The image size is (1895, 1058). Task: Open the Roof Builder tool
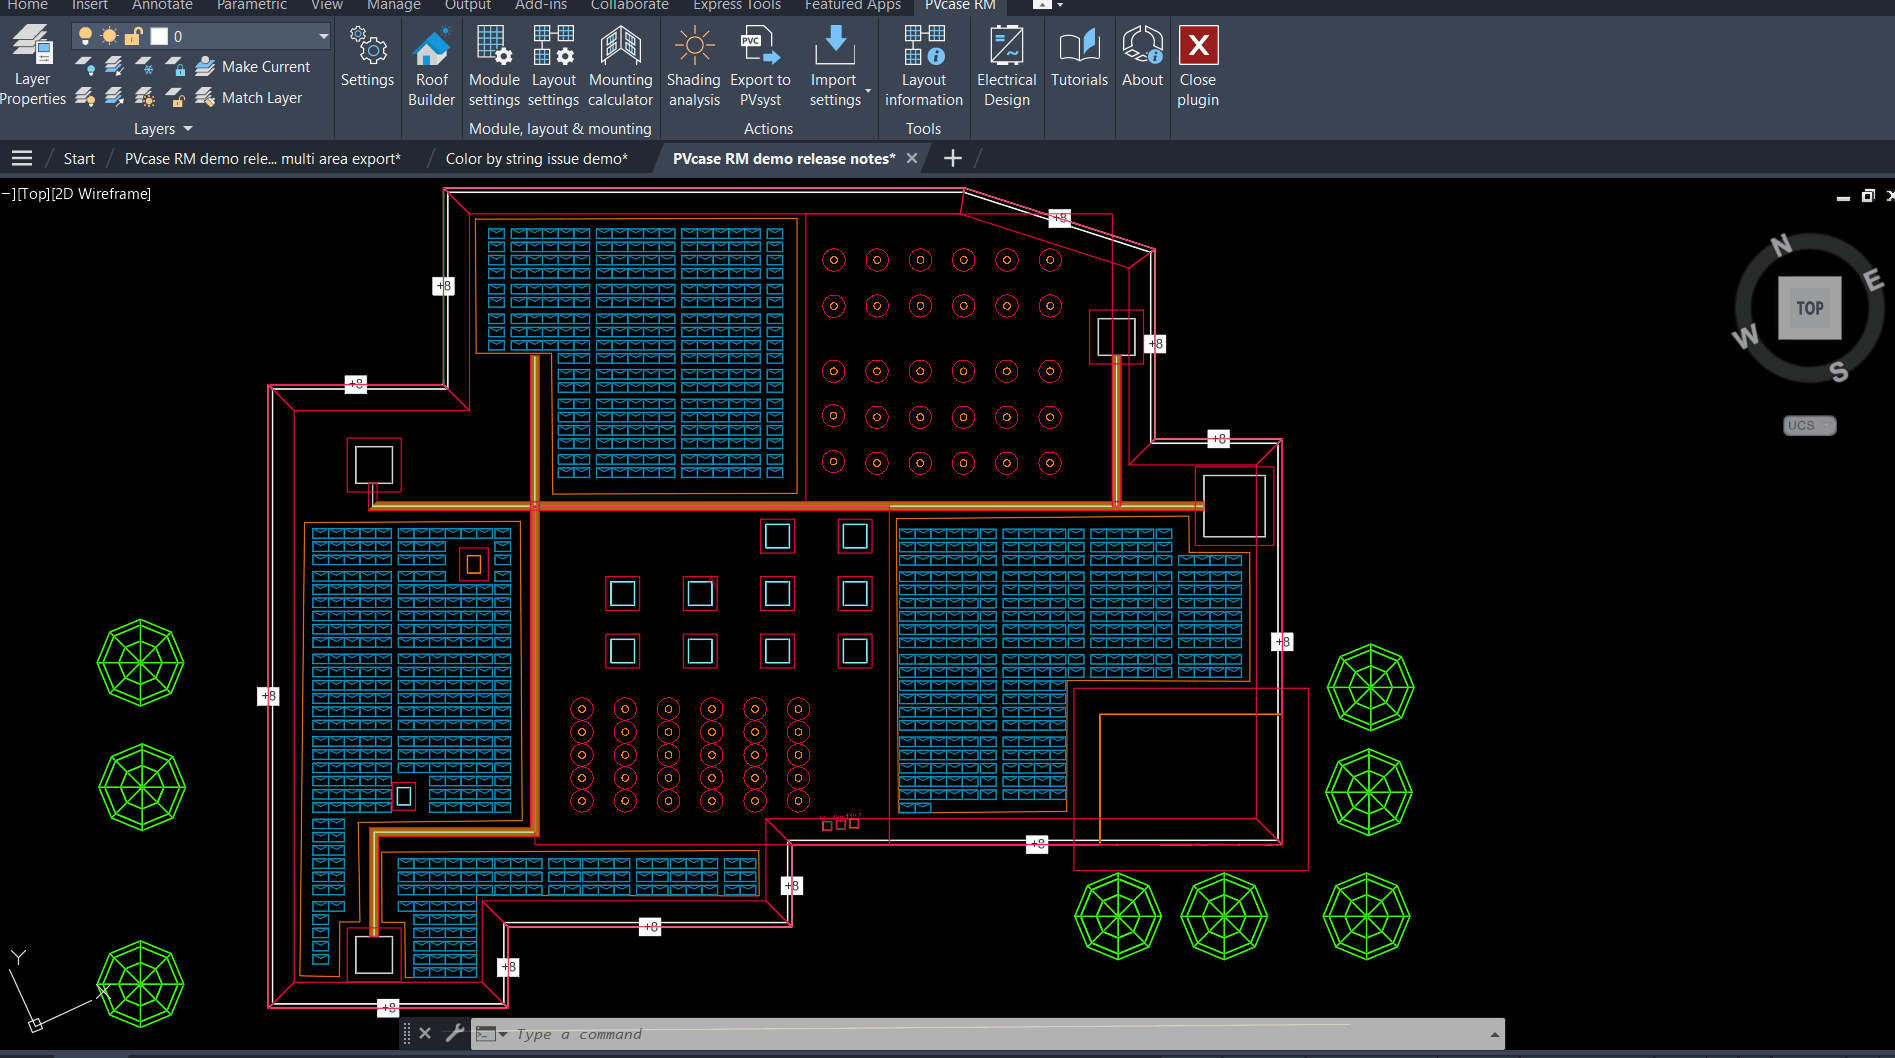coord(431,67)
